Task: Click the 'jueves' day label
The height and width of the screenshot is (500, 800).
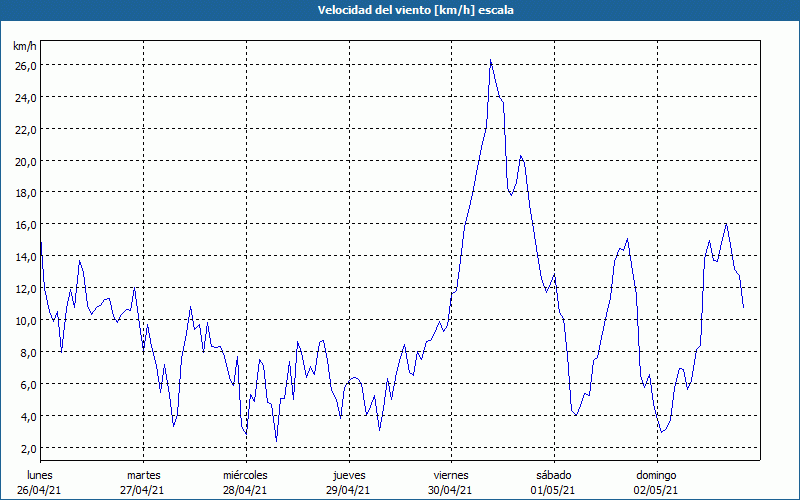Action: (x=349, y=476)
